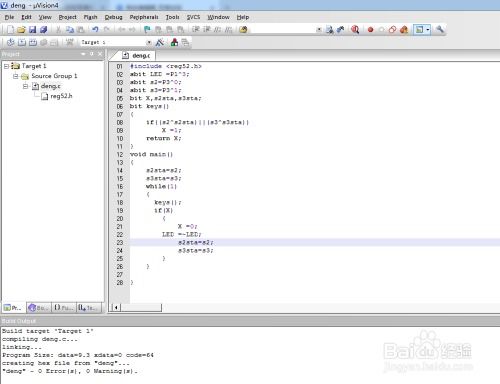The height and width of the screenshot is (384, 500).
Task: Click the '#include <reg52.h>' line
Action: pyautogui.click(x=165, y=66)
